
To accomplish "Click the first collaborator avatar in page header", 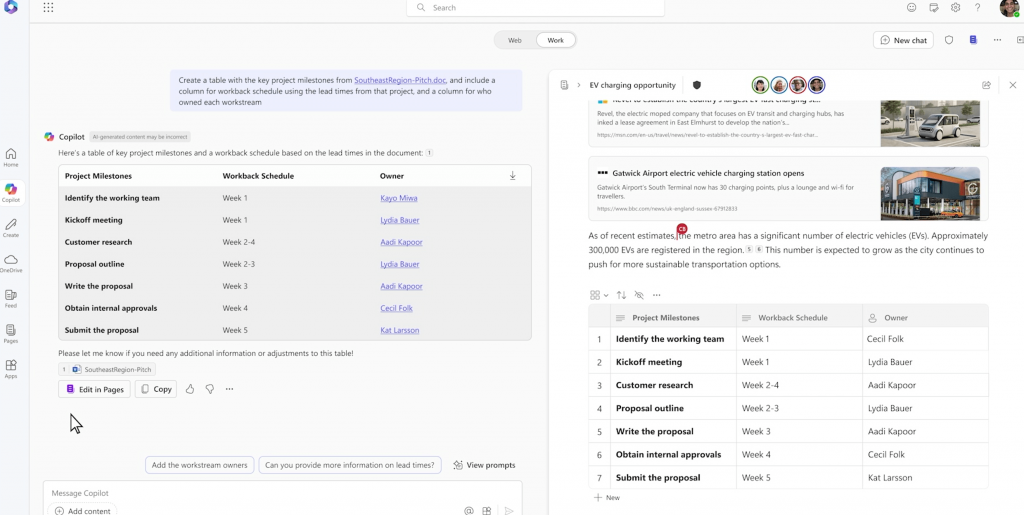I will (x=760, y=85).
